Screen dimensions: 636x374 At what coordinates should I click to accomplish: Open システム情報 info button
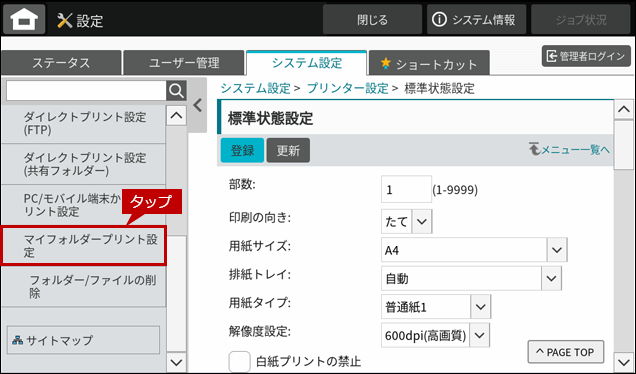point(476,19)
